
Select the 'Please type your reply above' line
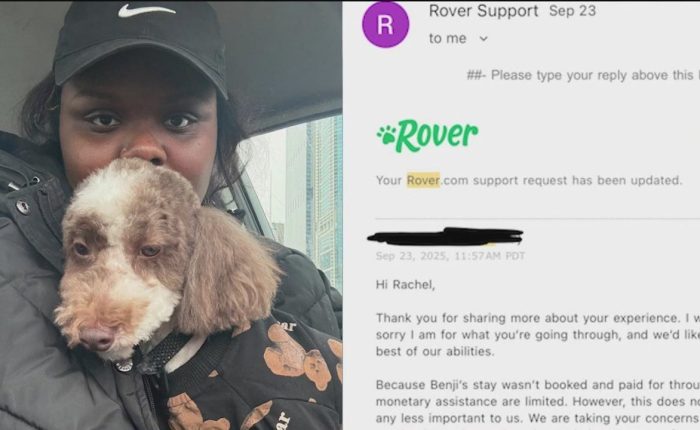pos(583,75)
